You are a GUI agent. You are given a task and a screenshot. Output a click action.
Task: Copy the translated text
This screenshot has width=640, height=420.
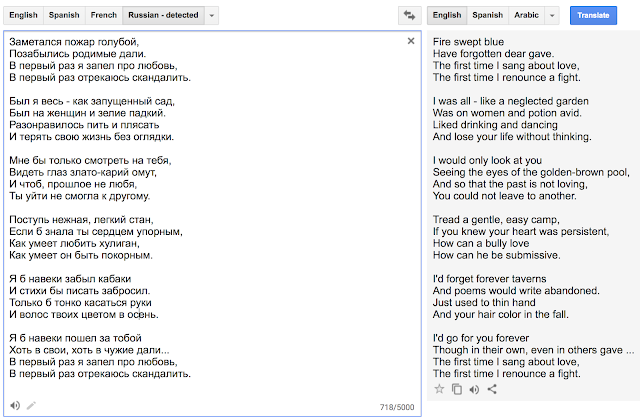456,389
